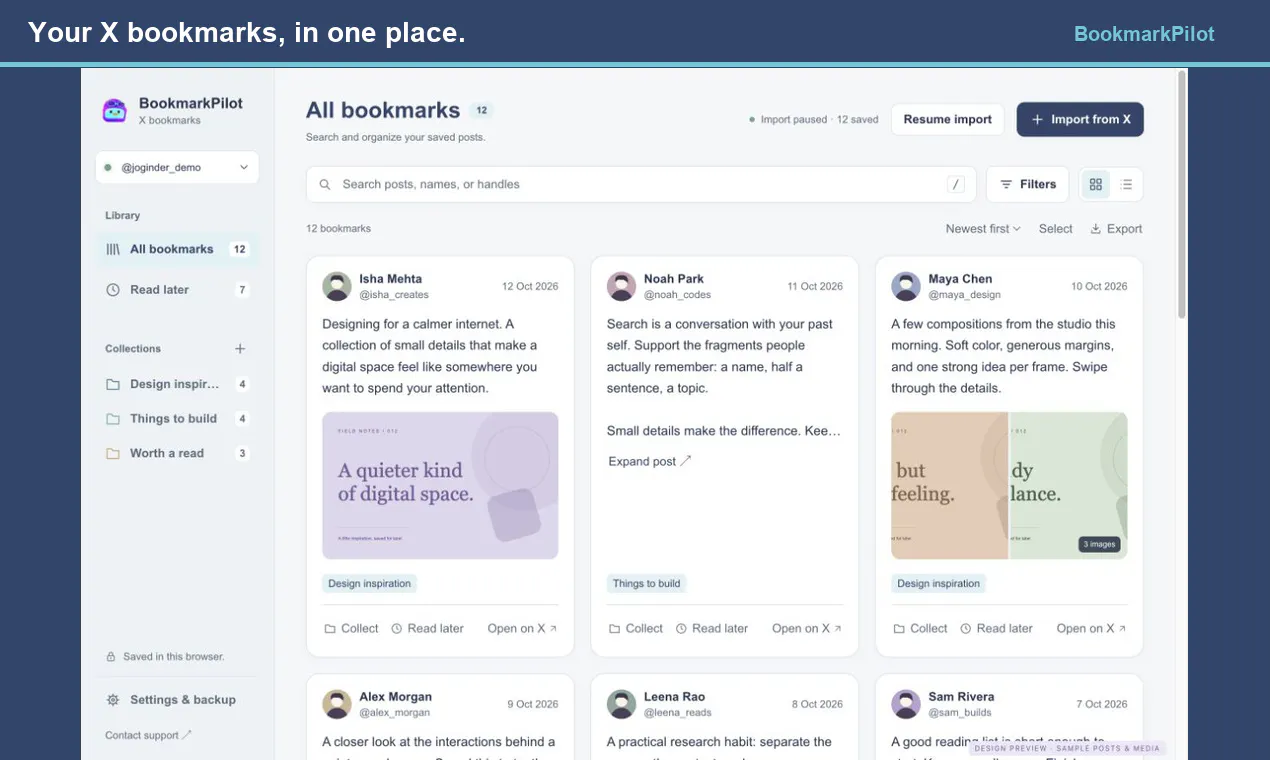Click the 'Saved in this browser.' lock note
This screenshot has height=760, width=1270.
click(x=165, y=657)
